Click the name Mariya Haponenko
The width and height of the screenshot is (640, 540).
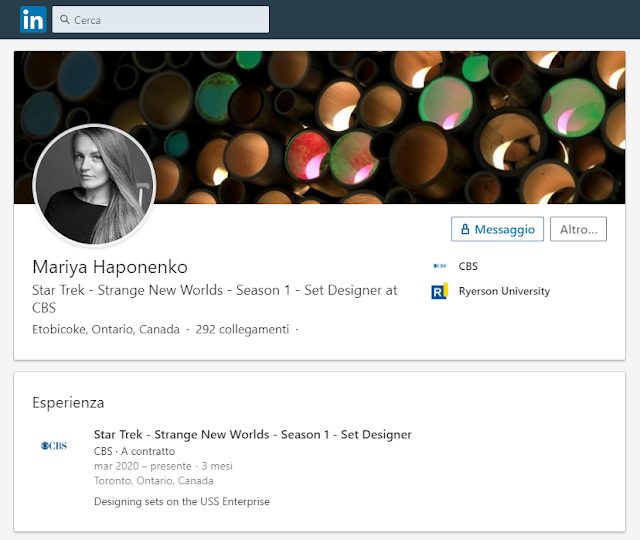pyautogui.click(x=110, y=267)
